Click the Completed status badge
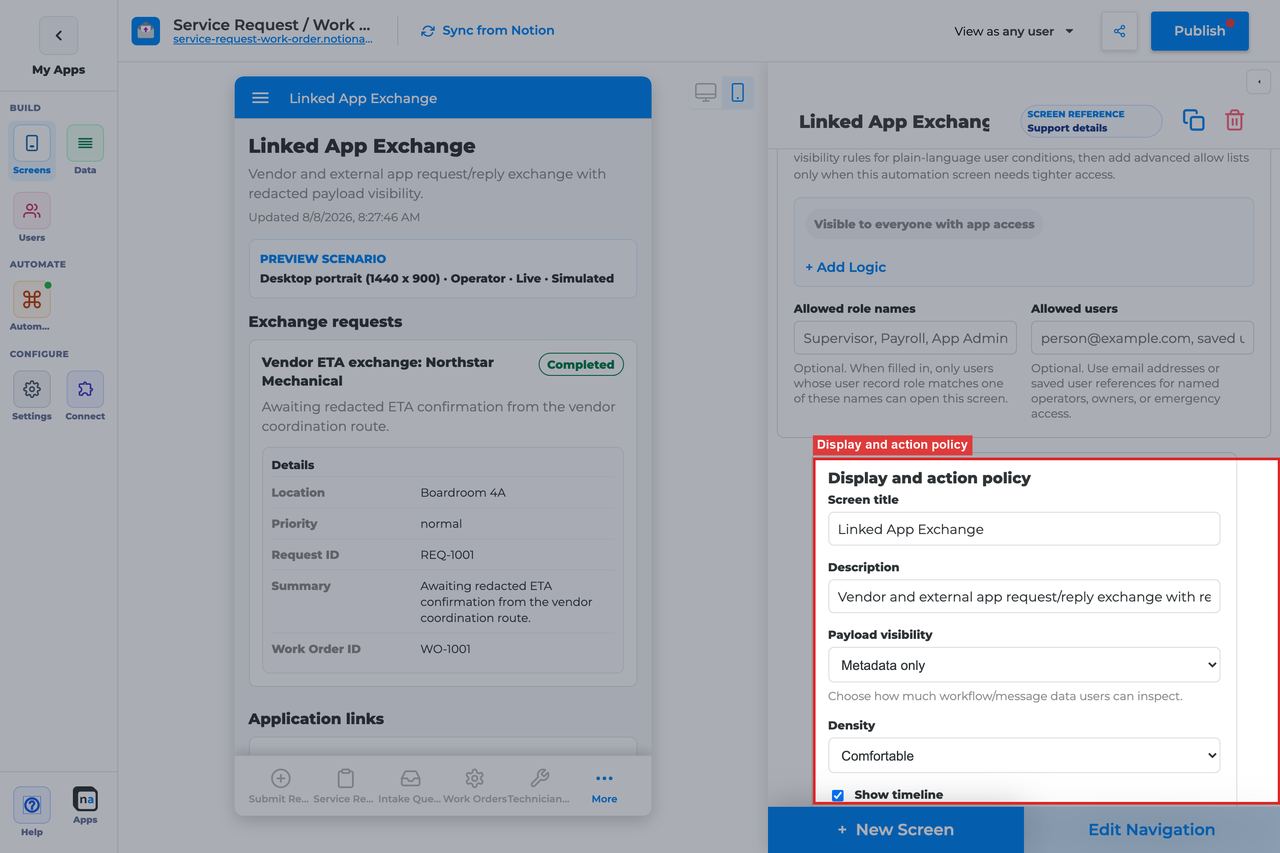Screen dimensions: 1280x853 (581, 364)
